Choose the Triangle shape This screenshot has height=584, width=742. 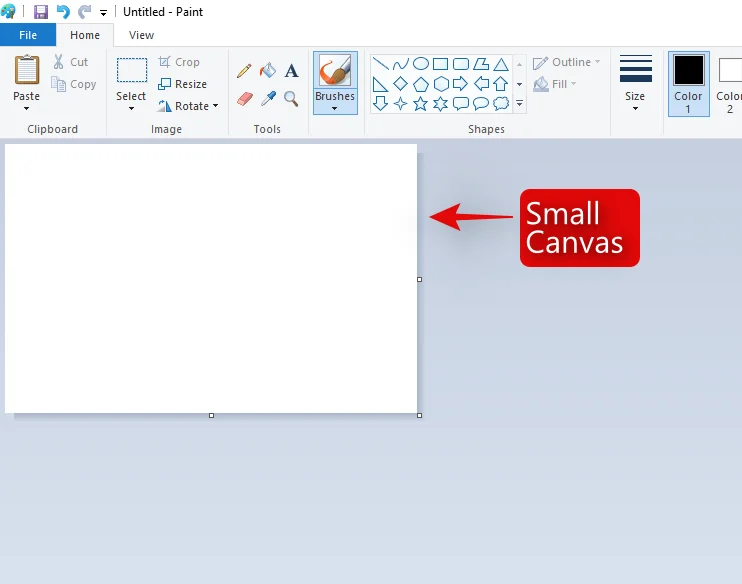pos(501,63)
